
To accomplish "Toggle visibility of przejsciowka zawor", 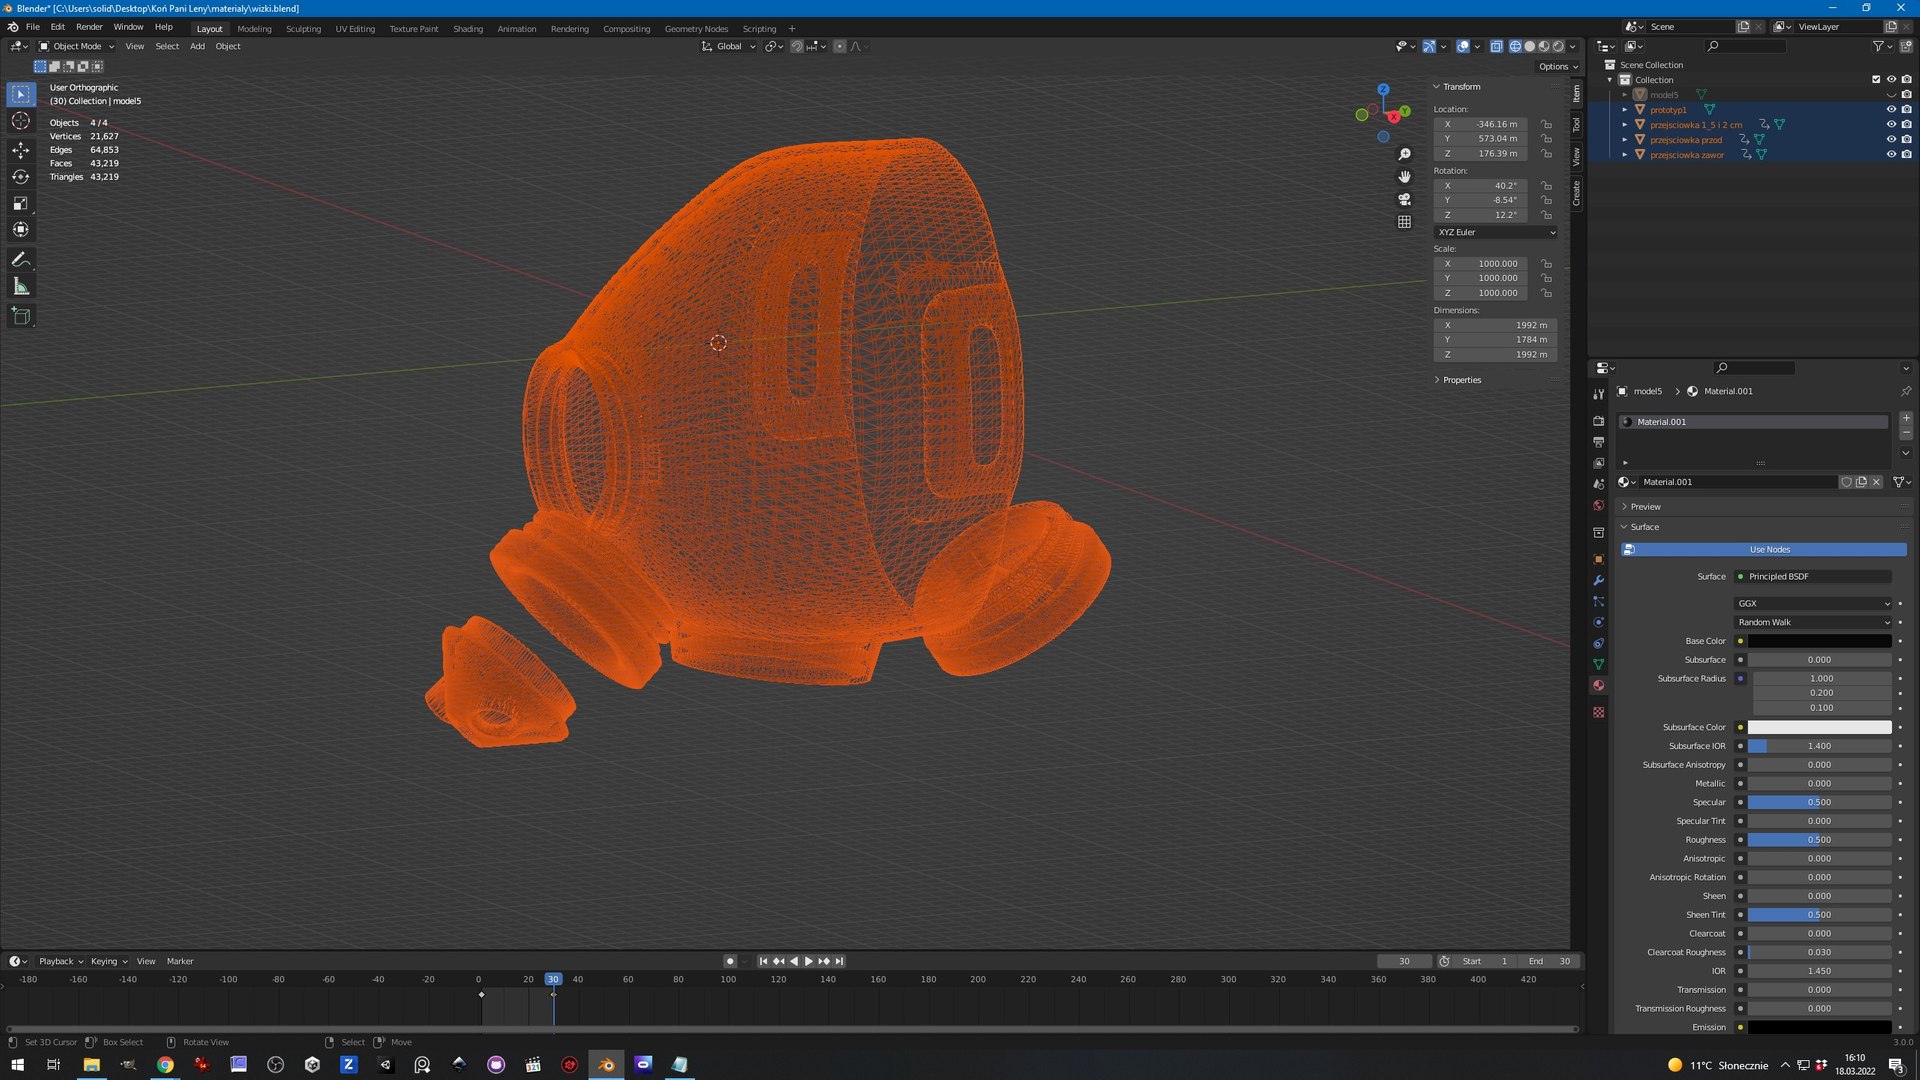I will (x=1890, y=155).
